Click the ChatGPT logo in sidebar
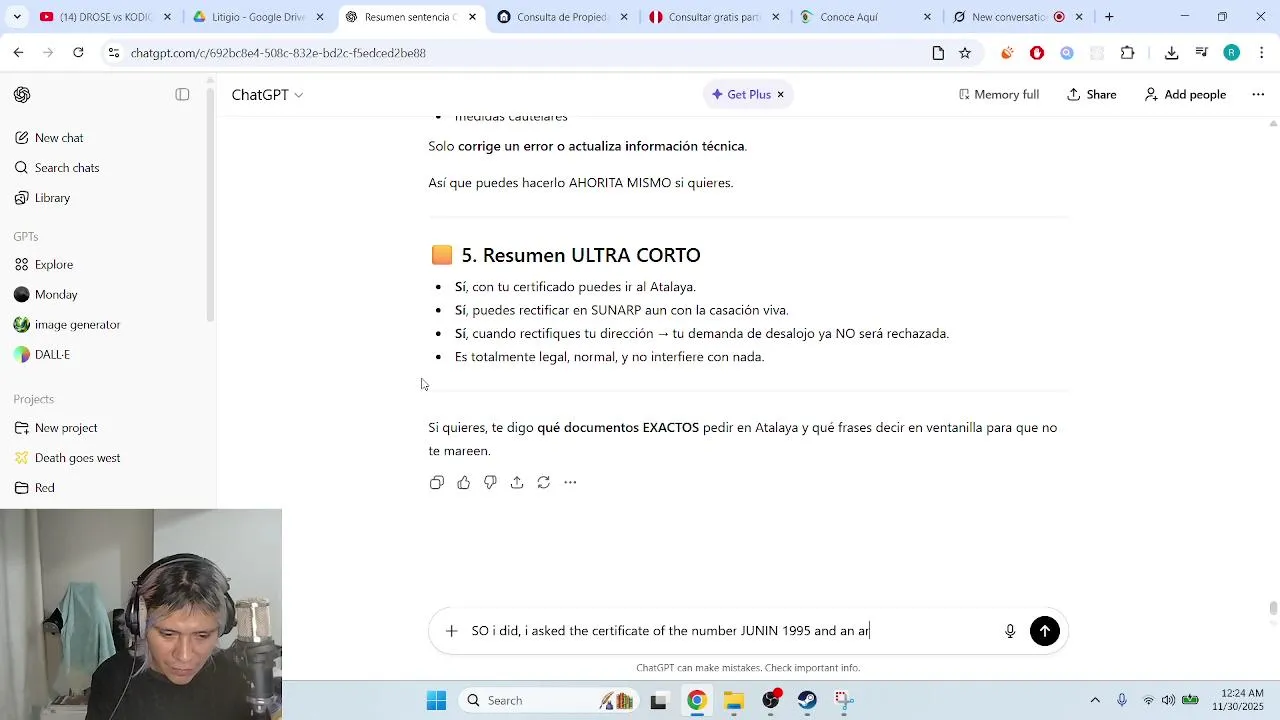 22,95
